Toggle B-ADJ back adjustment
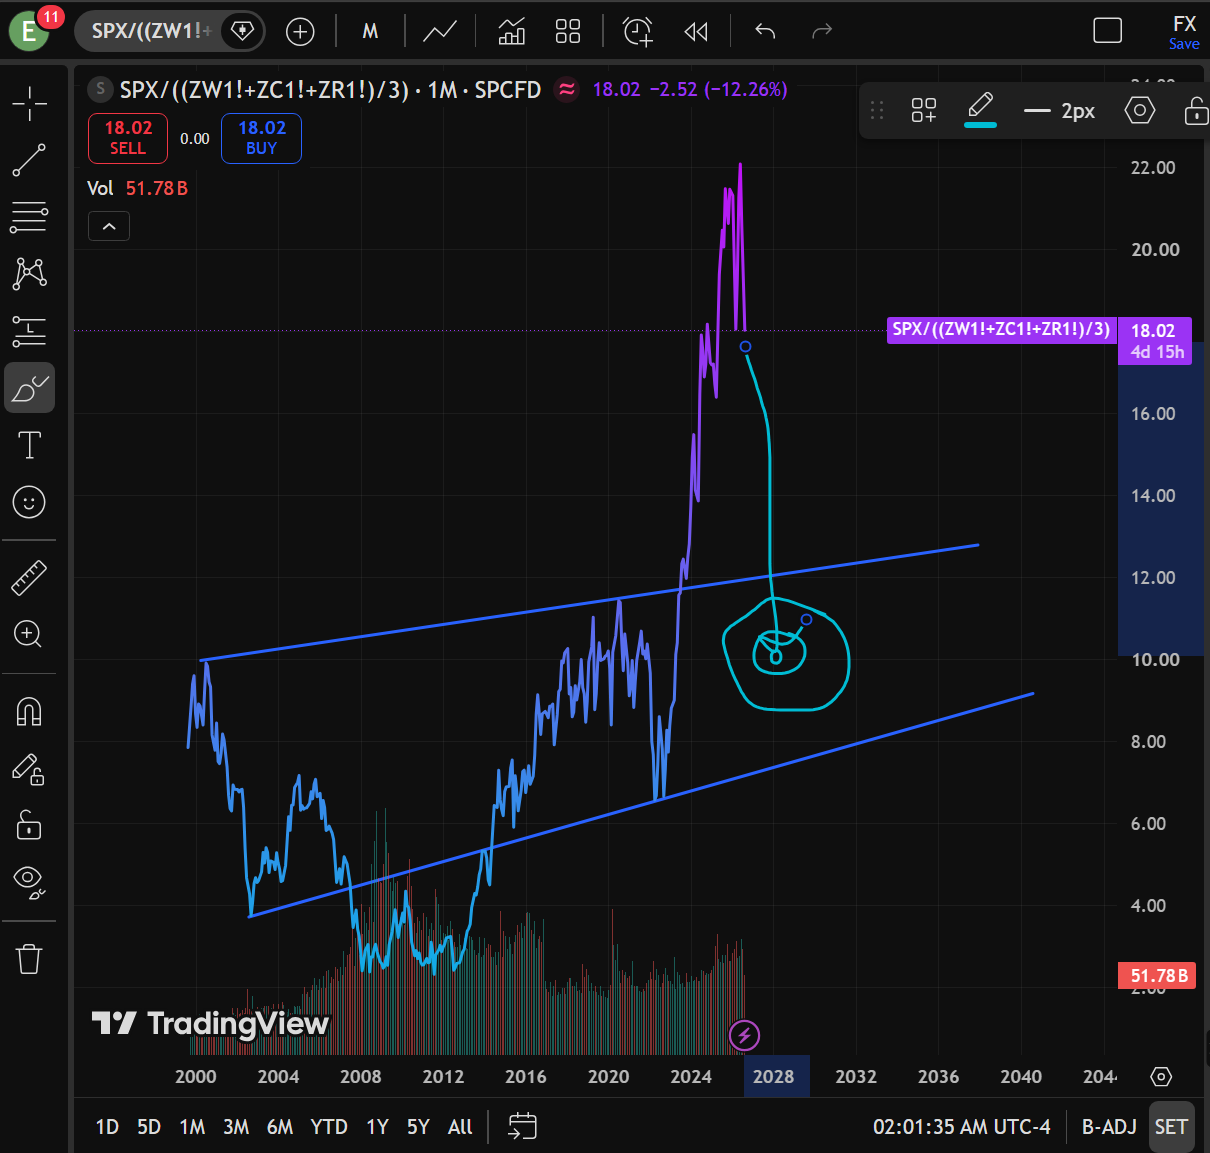This screenshot has width=1210, height=1153. [1109, 1127]
